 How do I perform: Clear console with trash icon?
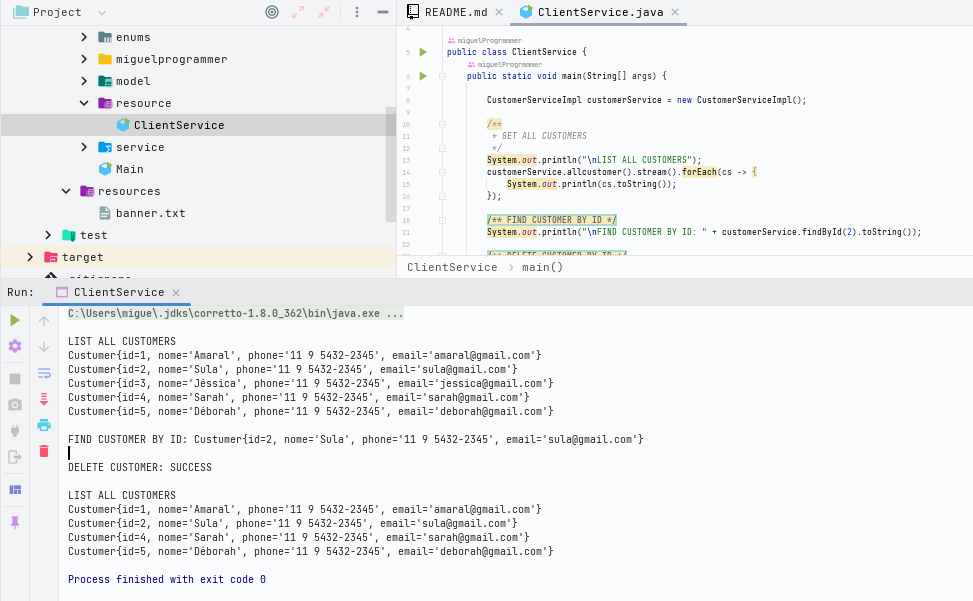[x=44, y=451]
